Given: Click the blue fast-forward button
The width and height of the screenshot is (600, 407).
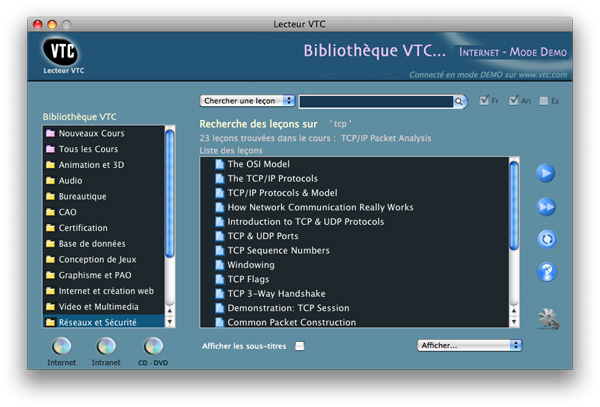Looking at the screenshot, I should [x=546, y=207].
